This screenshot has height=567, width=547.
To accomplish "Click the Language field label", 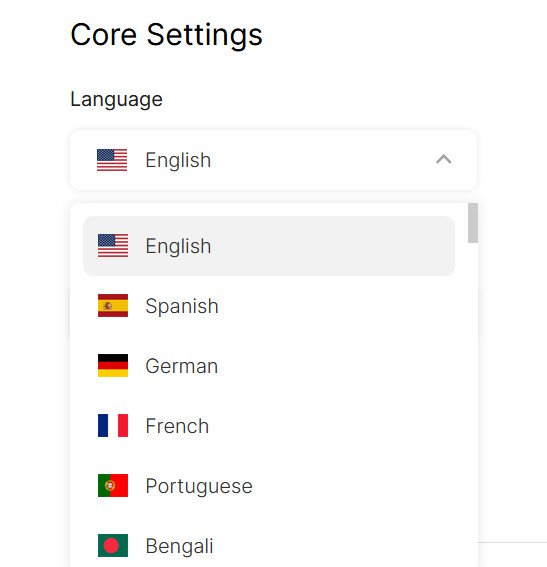I will click(116, 99).
